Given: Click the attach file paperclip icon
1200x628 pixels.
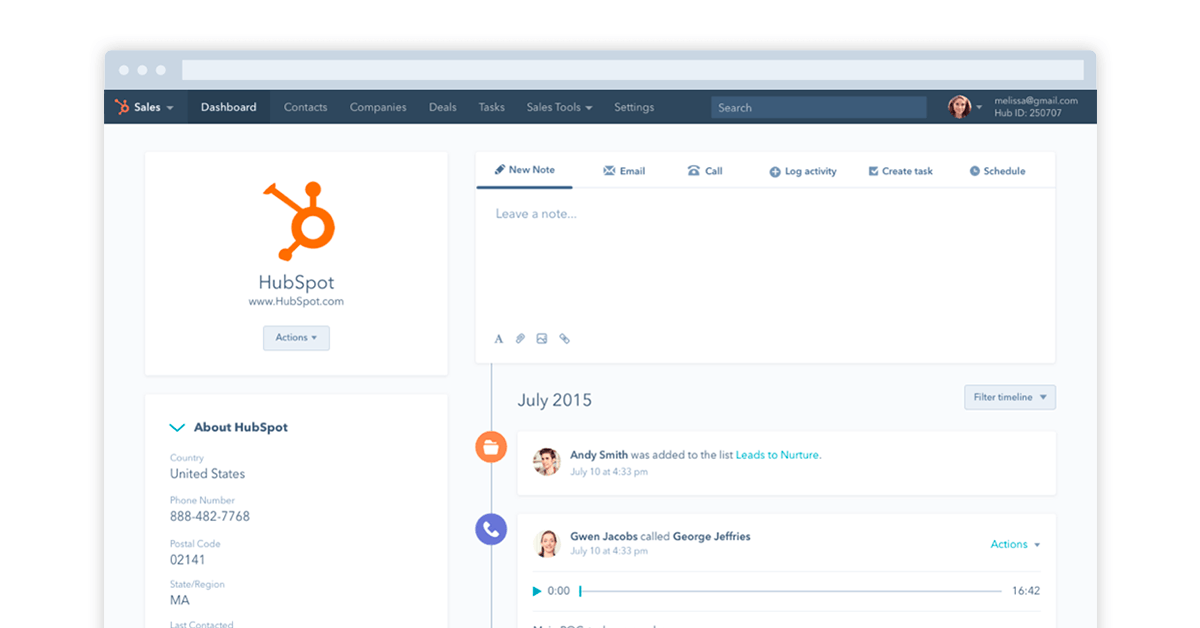Looking at the screenshot, I should (x=520, y=339).
